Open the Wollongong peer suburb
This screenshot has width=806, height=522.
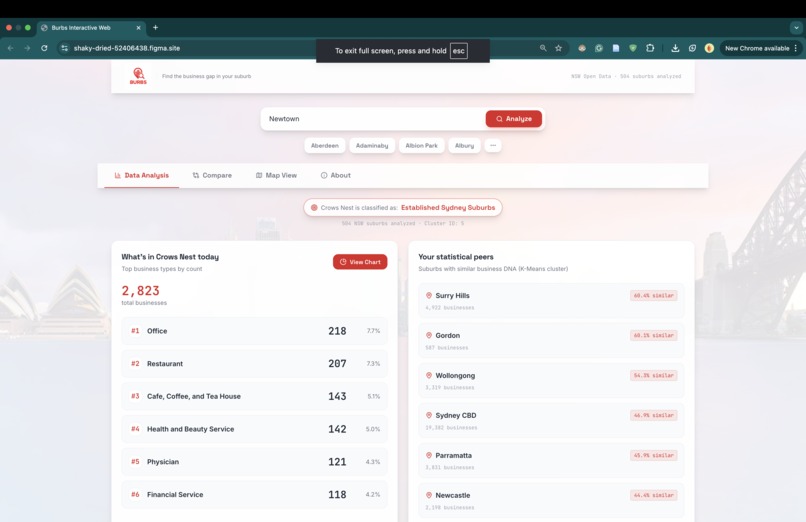click(551, 381)
